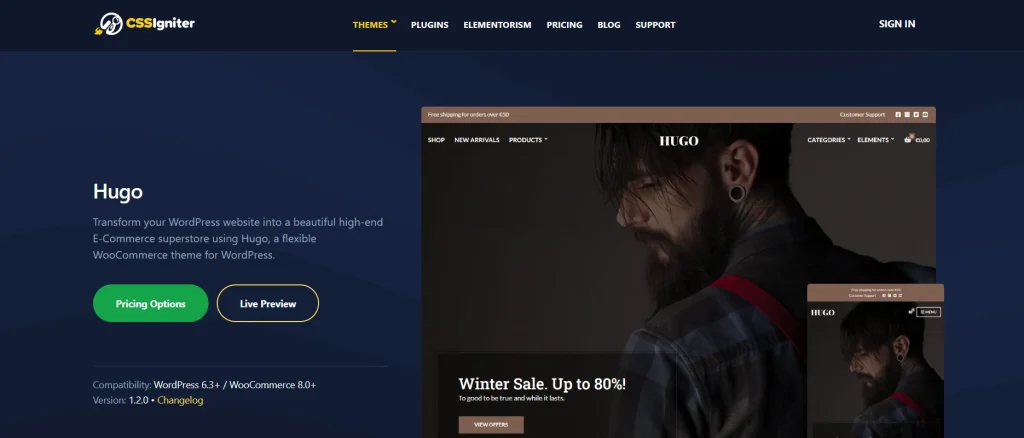
Task: Click the YouTube icon in desktop preview
Action: 925,114
